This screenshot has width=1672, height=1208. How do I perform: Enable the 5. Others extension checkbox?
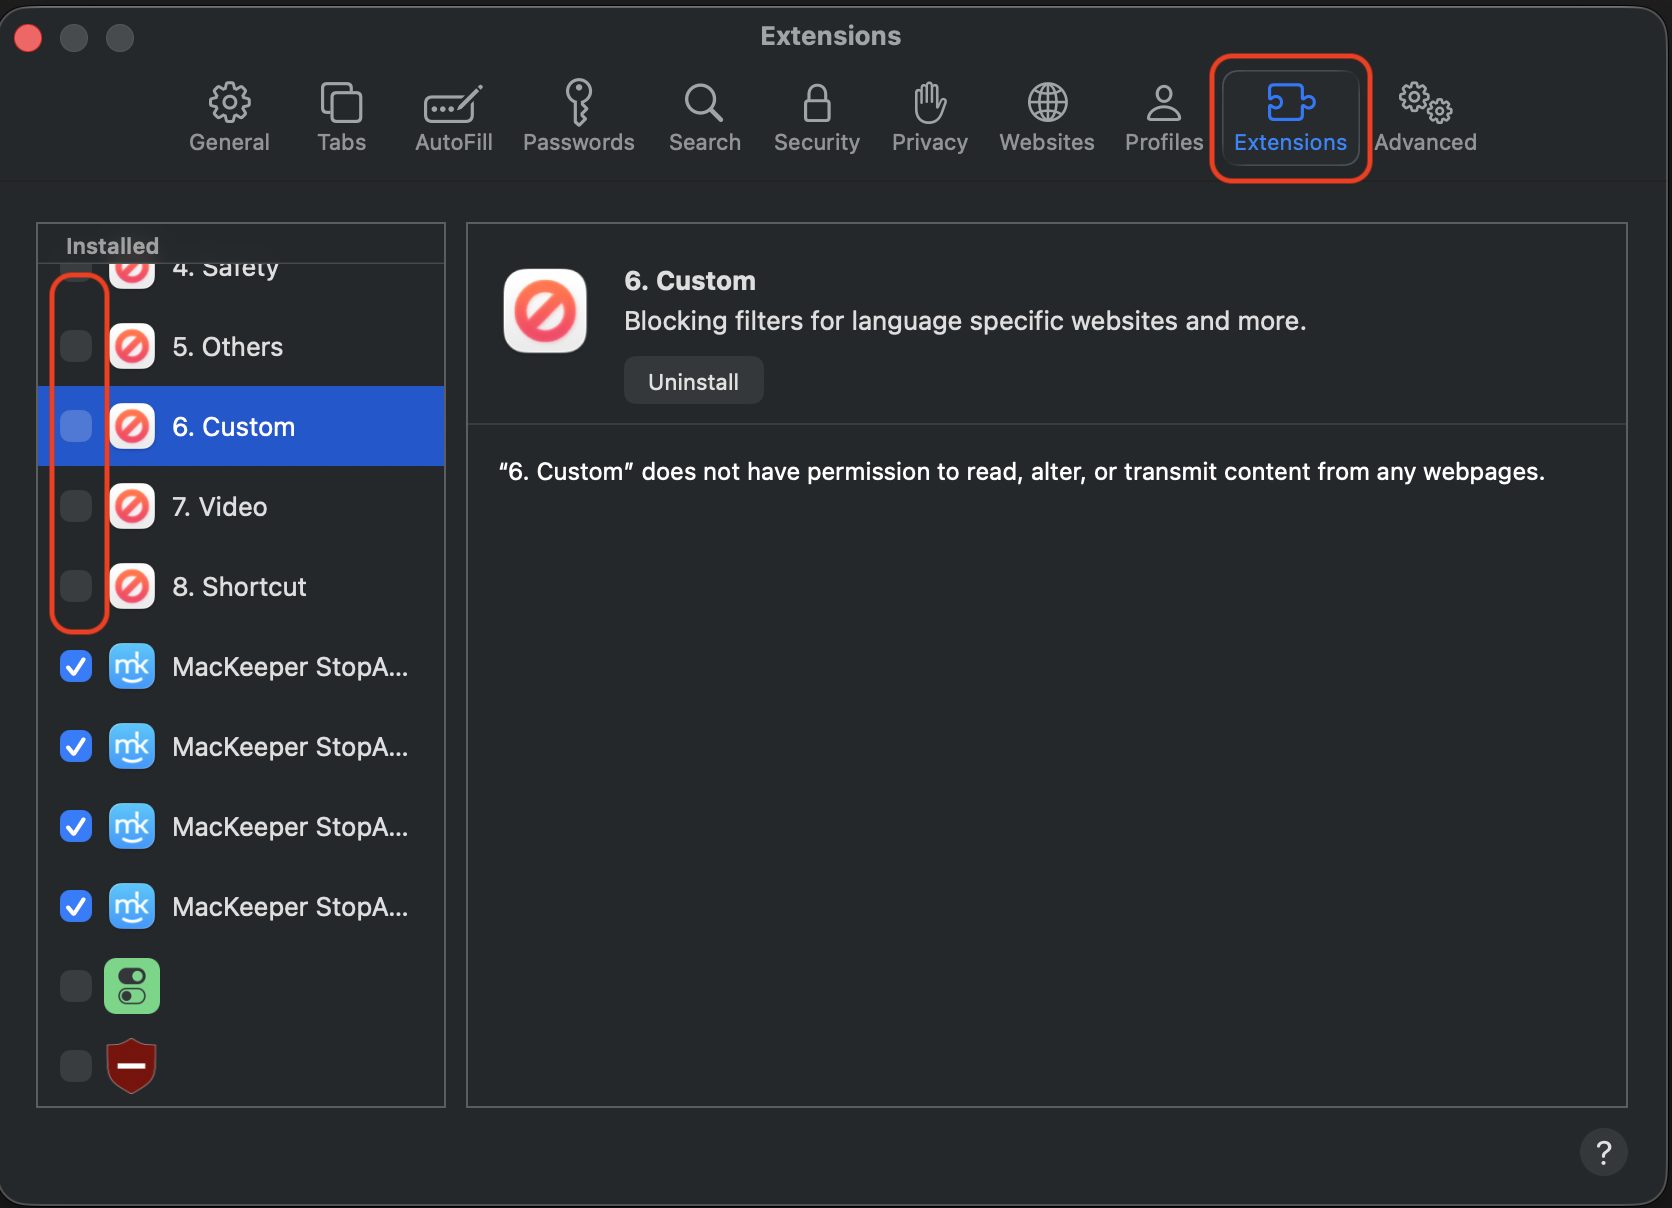[x=76, y=346]
